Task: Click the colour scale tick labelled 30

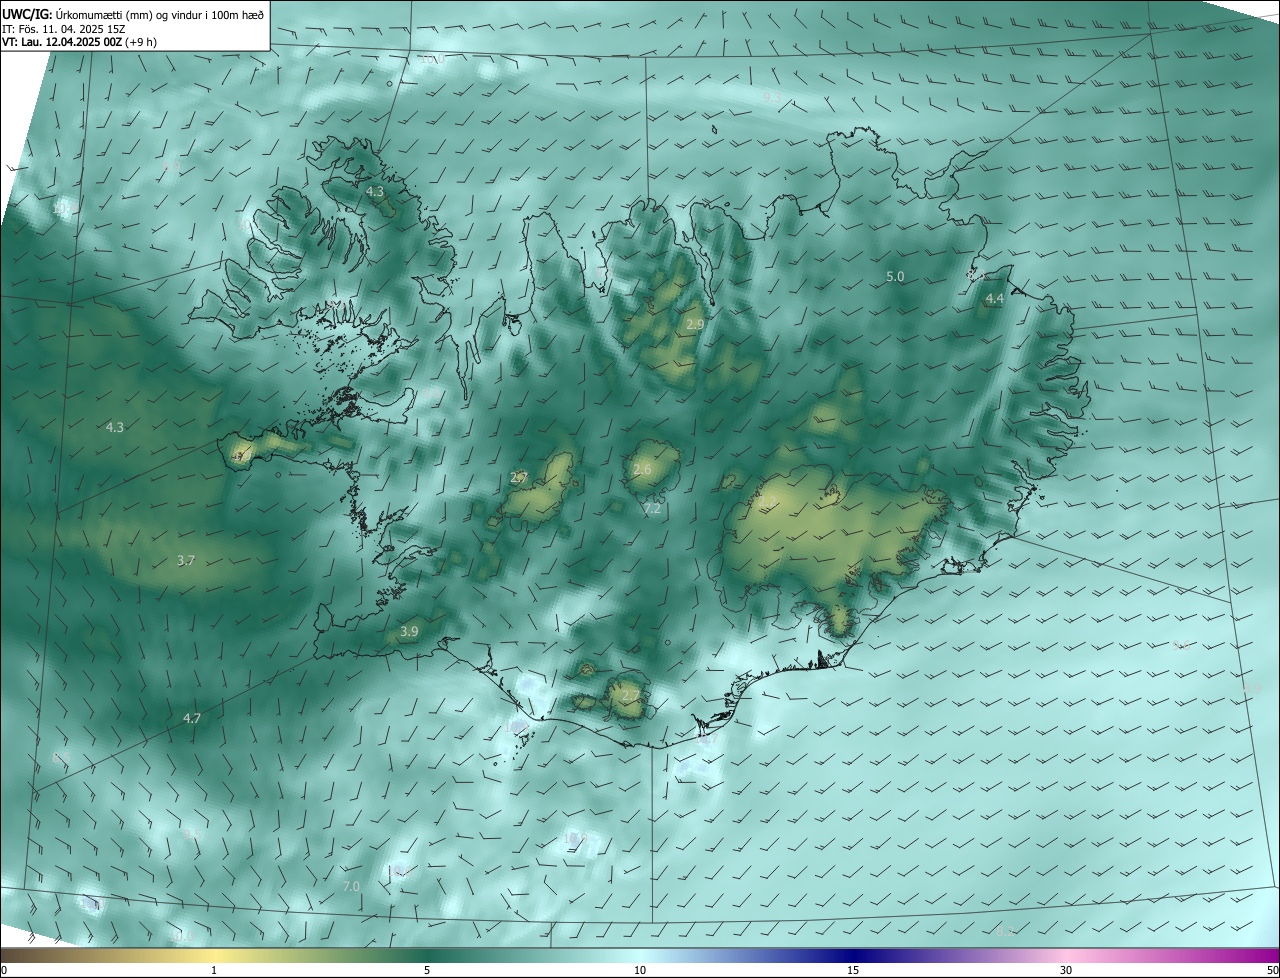Action: pos(1066,971)
